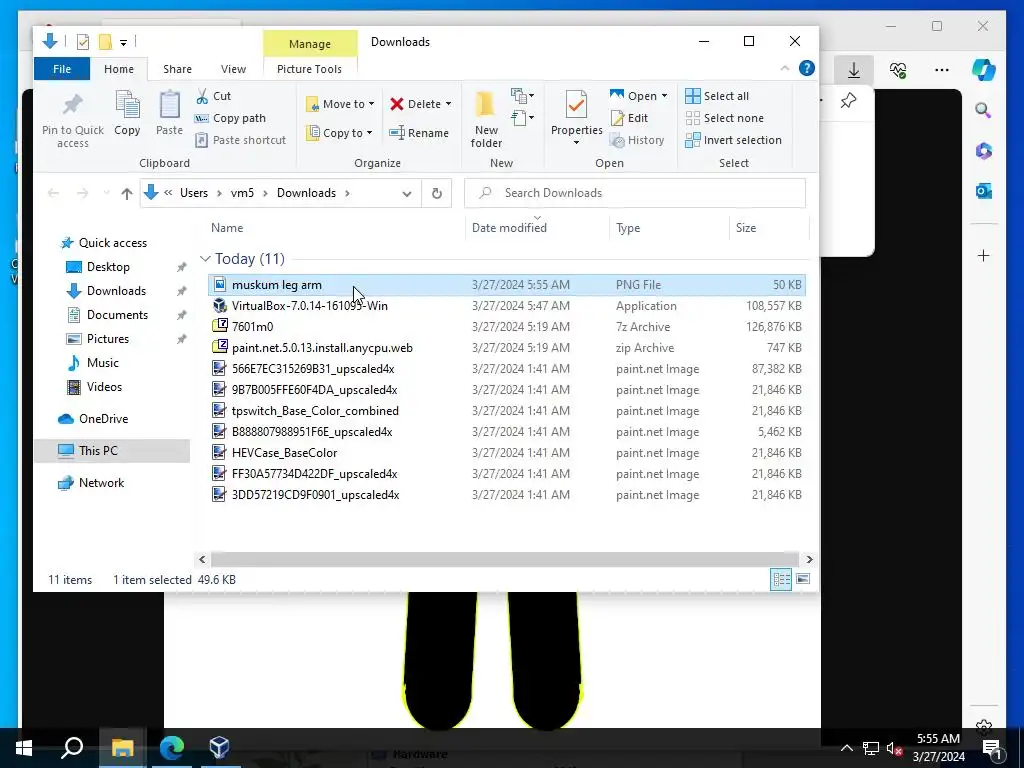Pin the Edge downloads panel
The height and width of the screenshot is (768, 1024).
(848, 101)
